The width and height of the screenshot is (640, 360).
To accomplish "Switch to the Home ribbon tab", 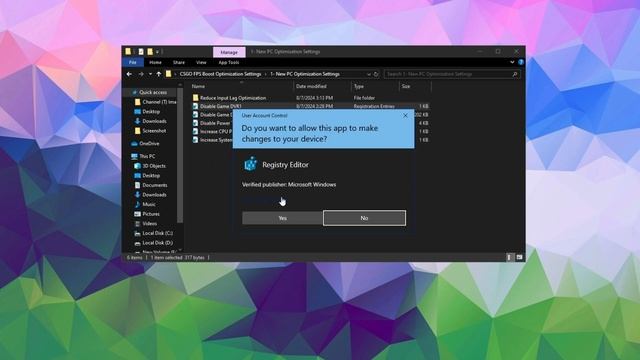I will click(155, 62).
